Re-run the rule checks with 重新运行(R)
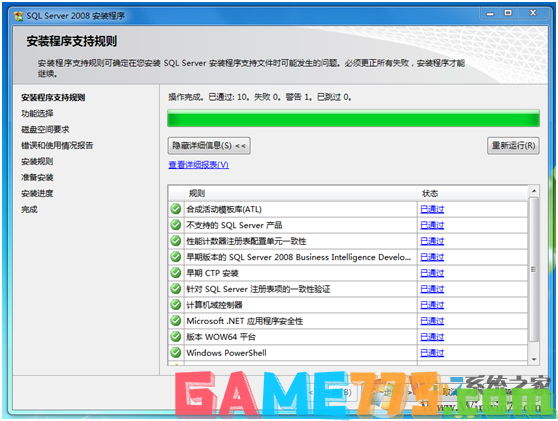 pyautogui.click(x=513, y=146)
